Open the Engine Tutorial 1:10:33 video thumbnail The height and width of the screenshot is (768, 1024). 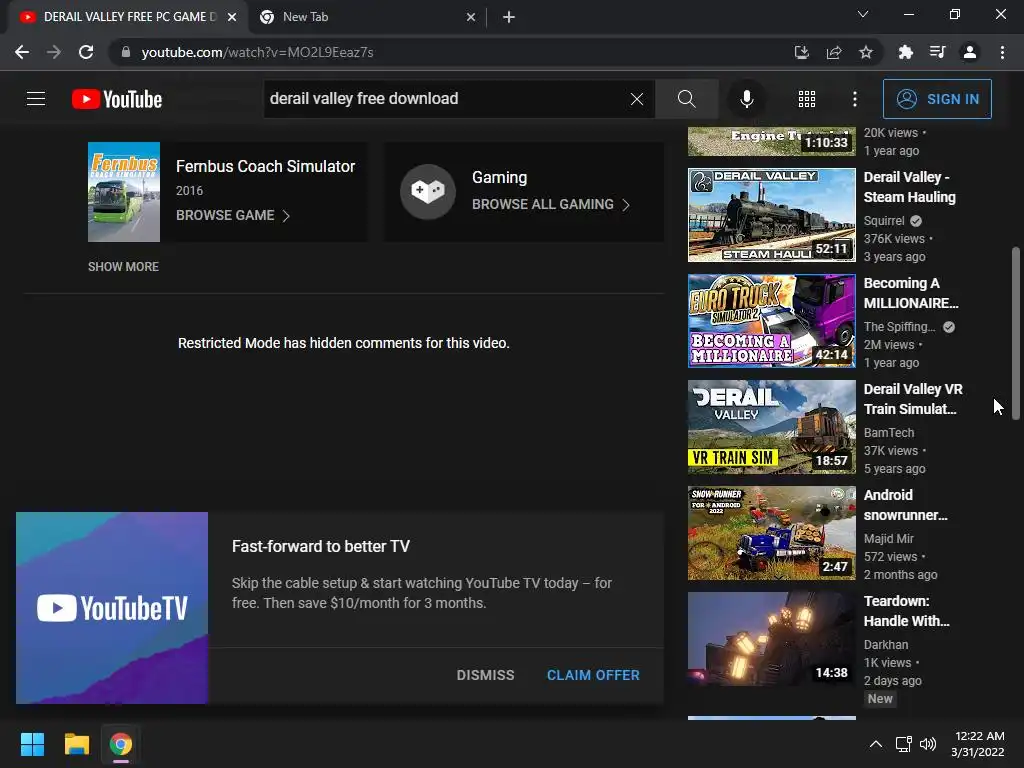coord(771,141)
